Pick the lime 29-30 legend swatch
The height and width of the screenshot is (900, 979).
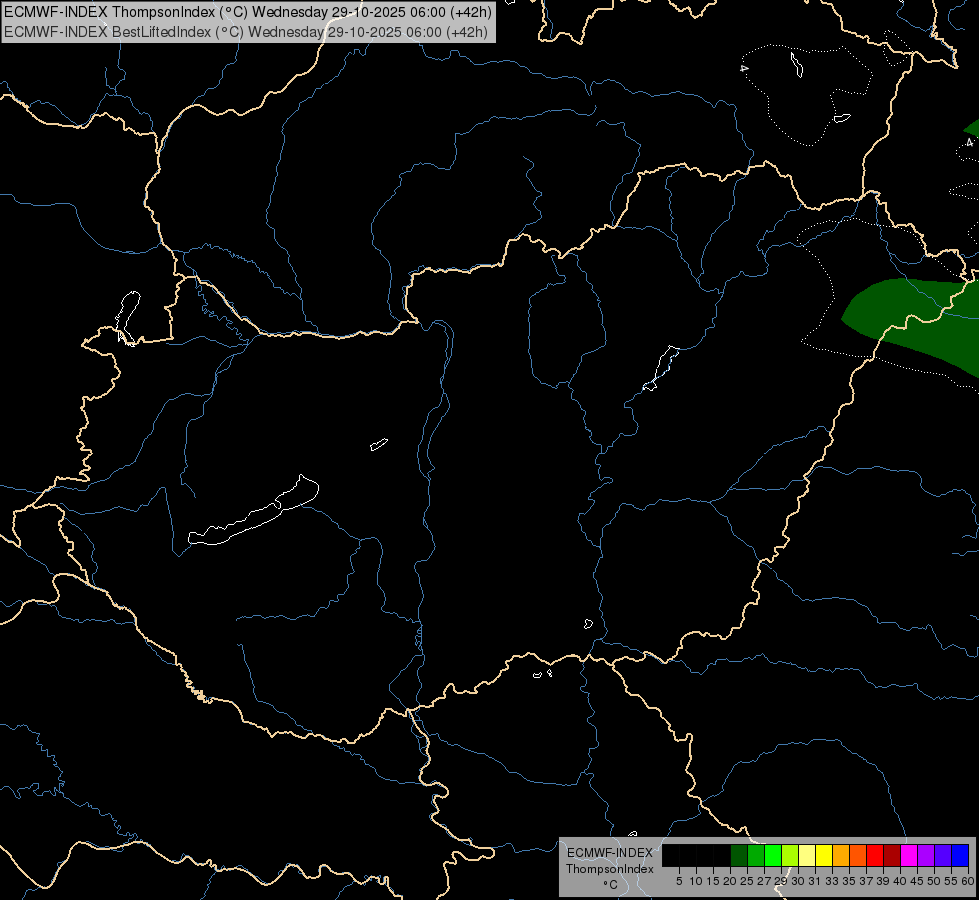790,855
